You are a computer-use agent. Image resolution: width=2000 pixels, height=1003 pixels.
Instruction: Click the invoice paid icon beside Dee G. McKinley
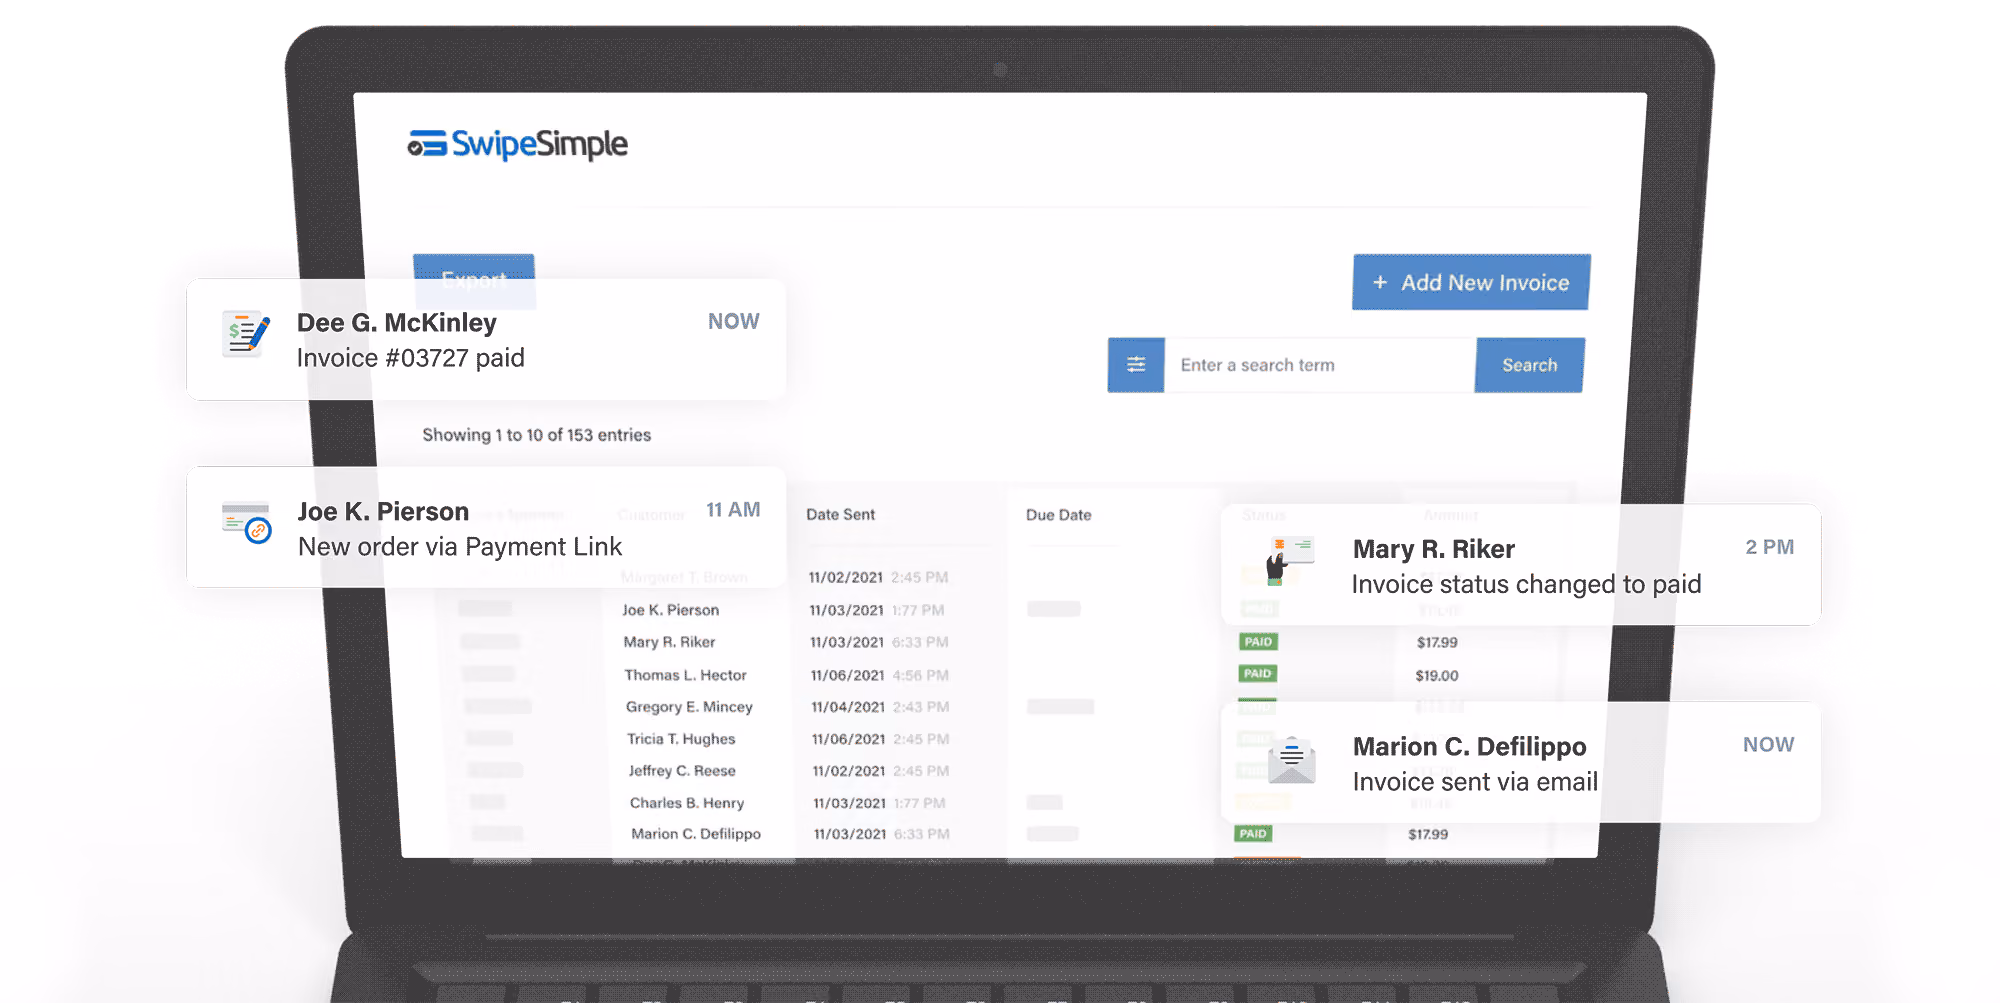[x=245, y=334]
